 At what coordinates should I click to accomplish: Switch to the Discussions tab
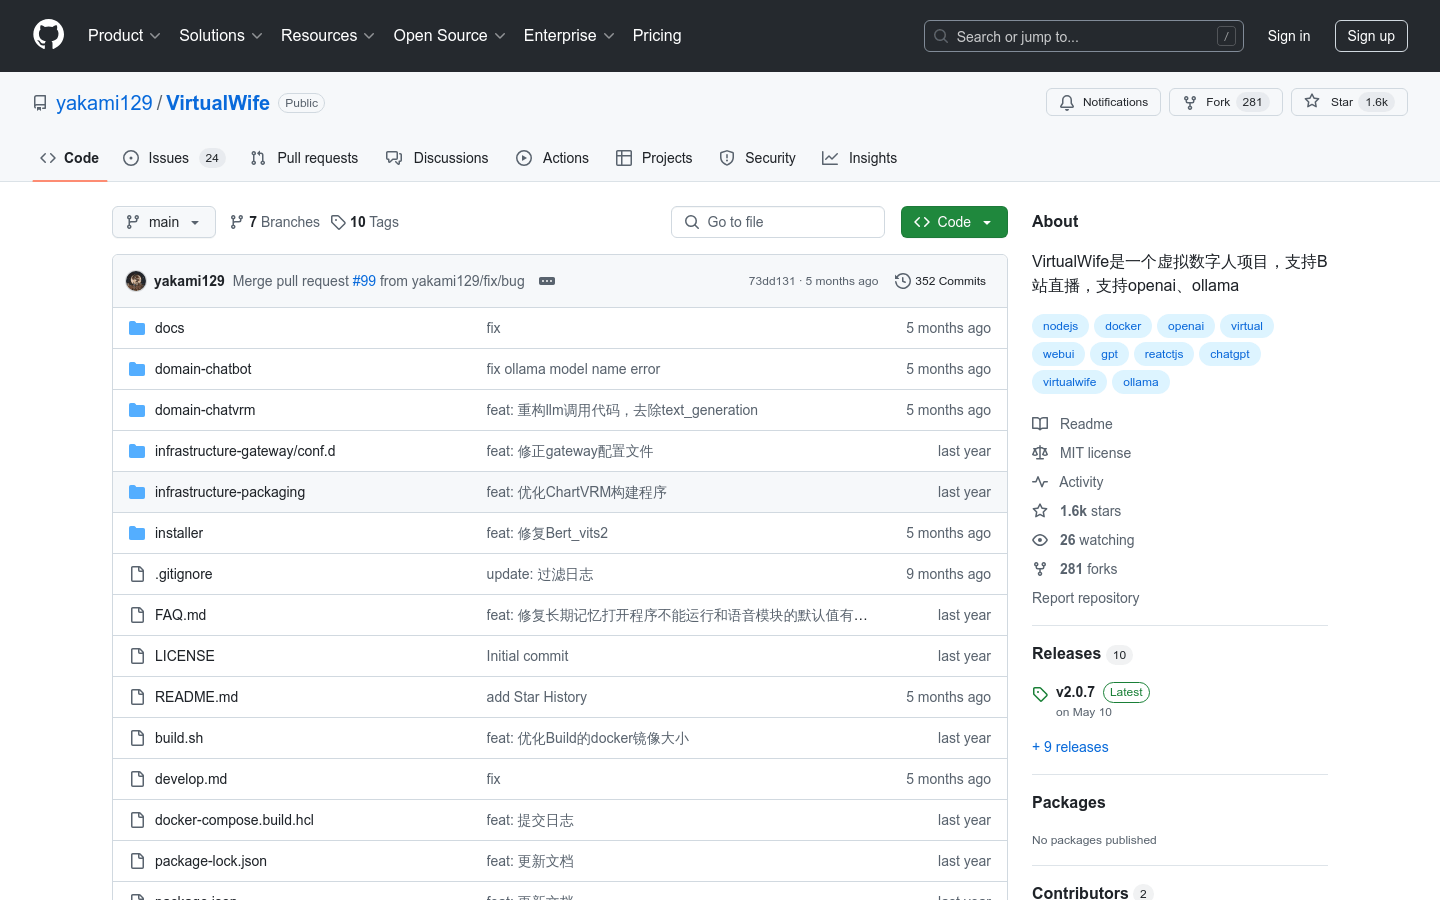tap(437, 158)
